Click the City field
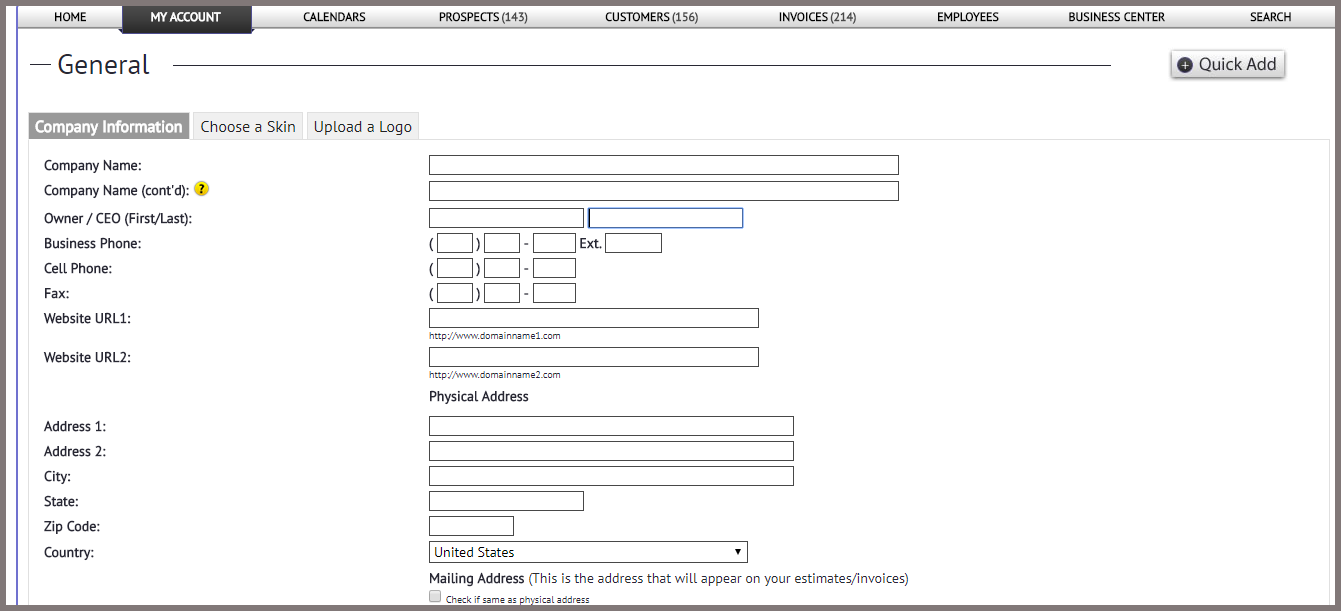This screenshot has height=611, width=1341. point(611,476)
